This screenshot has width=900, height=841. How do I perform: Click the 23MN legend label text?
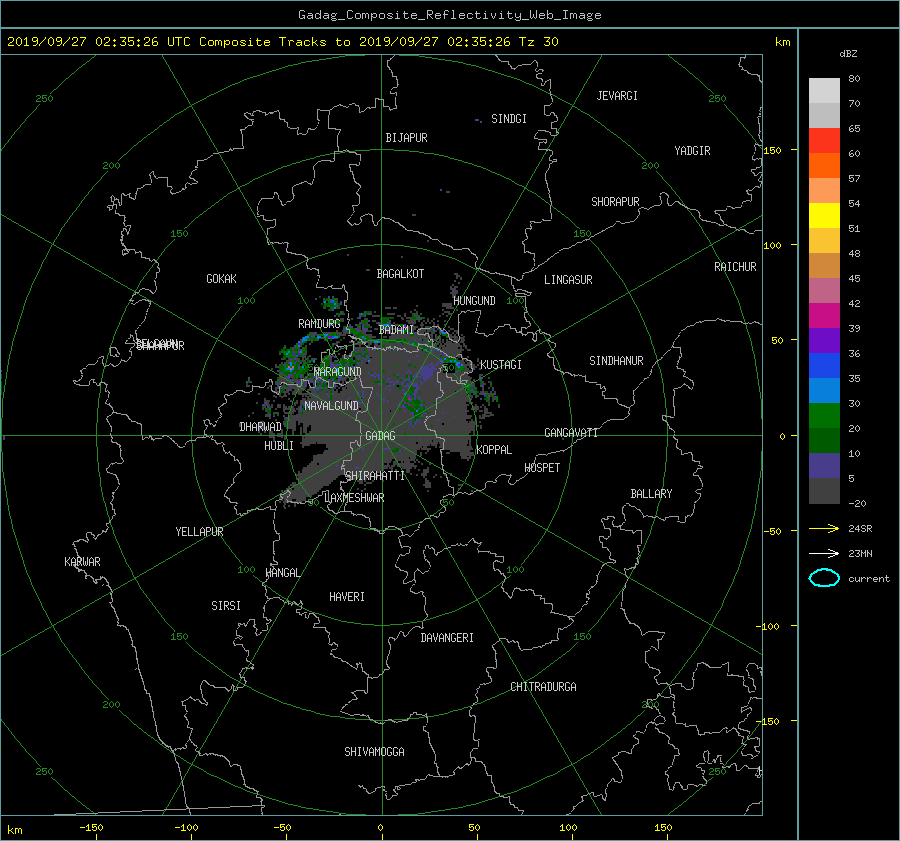[860, 553]
